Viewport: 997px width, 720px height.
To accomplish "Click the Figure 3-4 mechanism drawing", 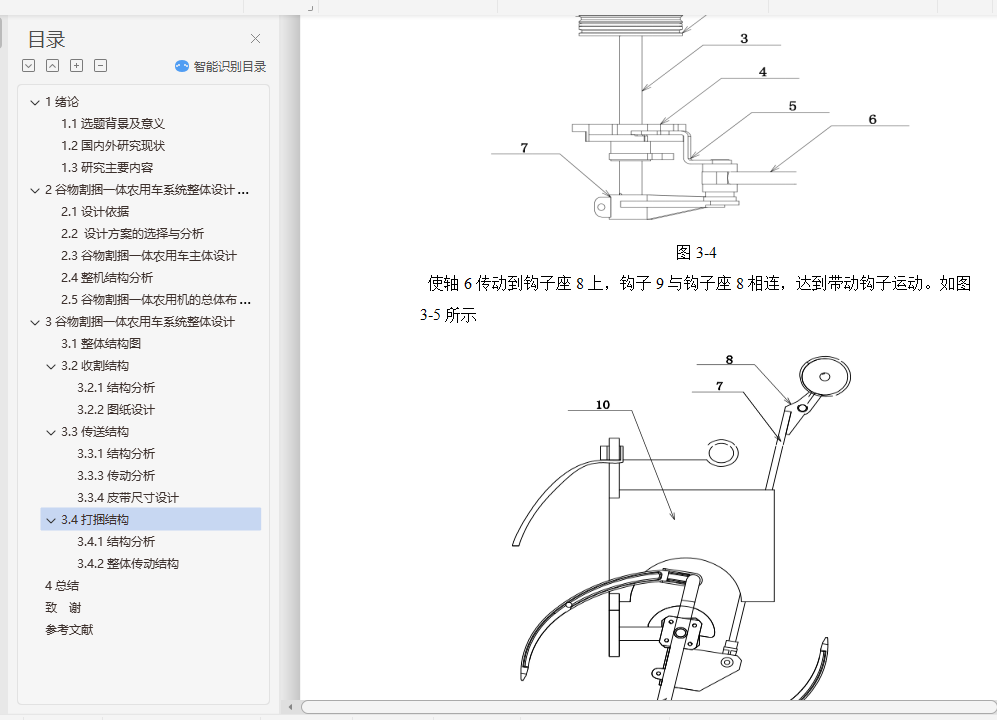I will tap(699, 119).
